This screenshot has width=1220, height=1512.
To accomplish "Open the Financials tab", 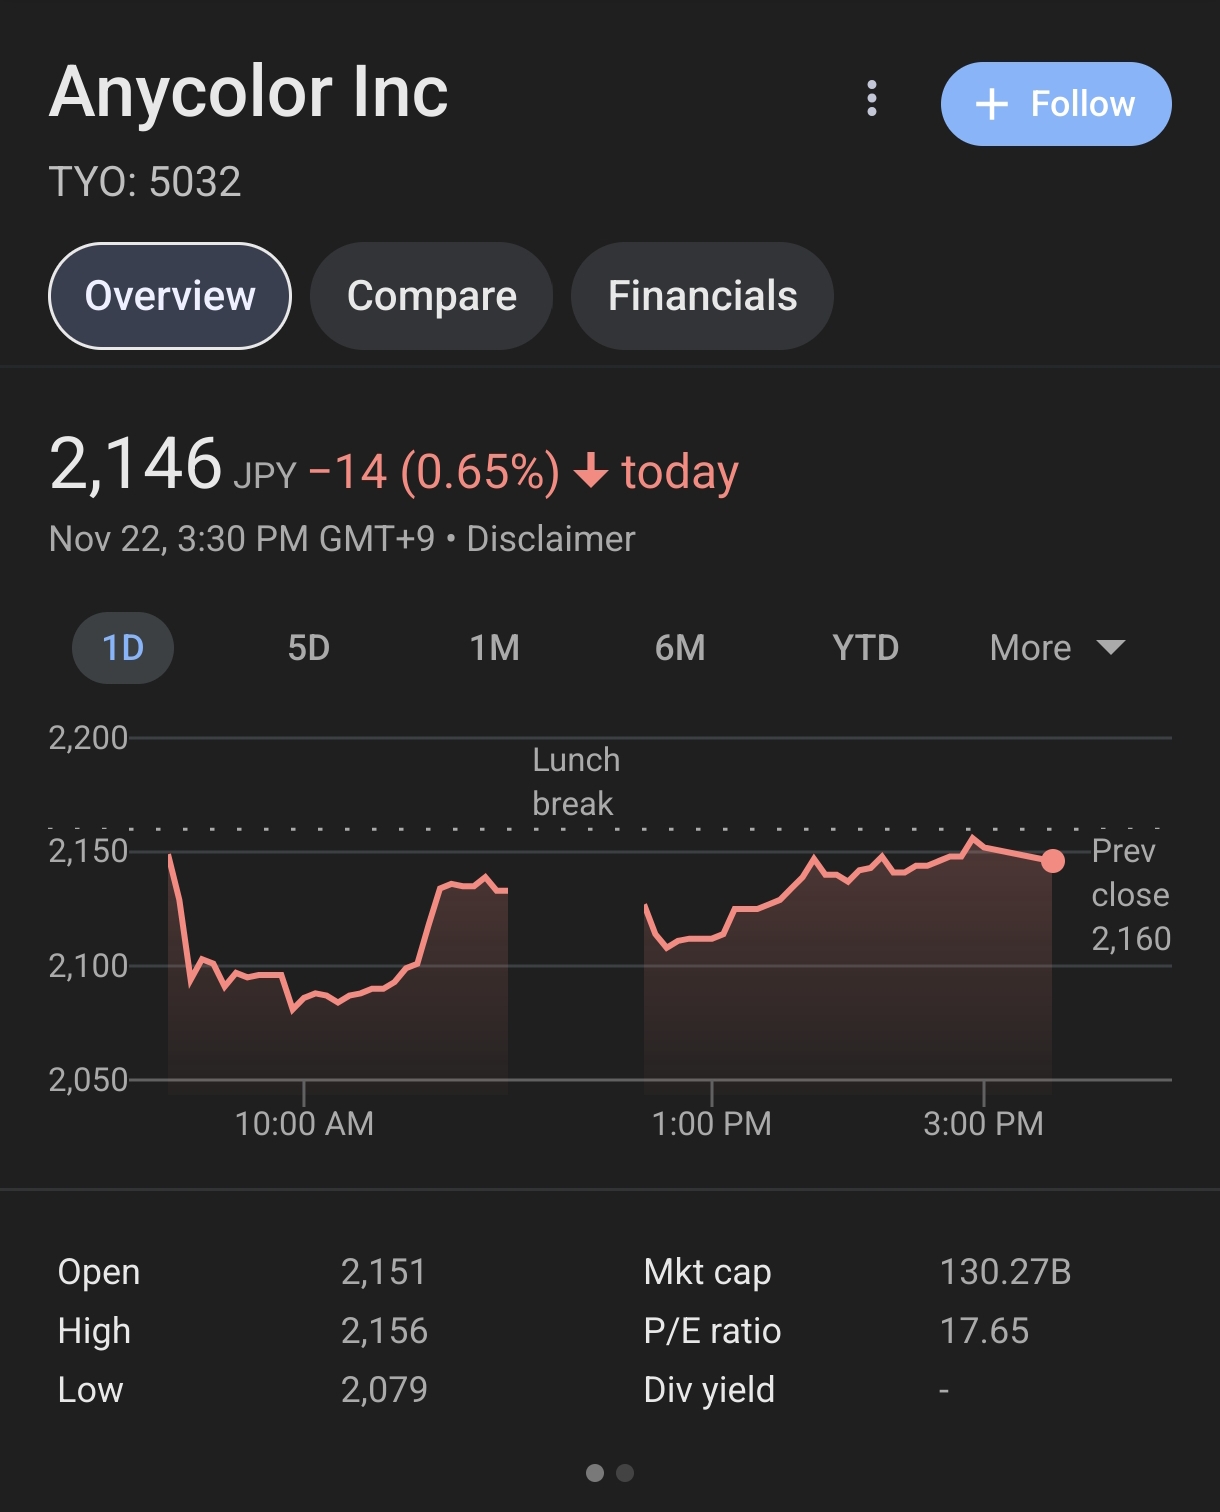I will (702, 296).
